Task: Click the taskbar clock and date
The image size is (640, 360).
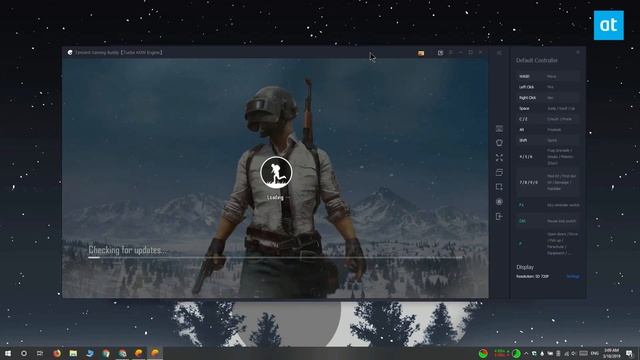Action: (611, 353)
